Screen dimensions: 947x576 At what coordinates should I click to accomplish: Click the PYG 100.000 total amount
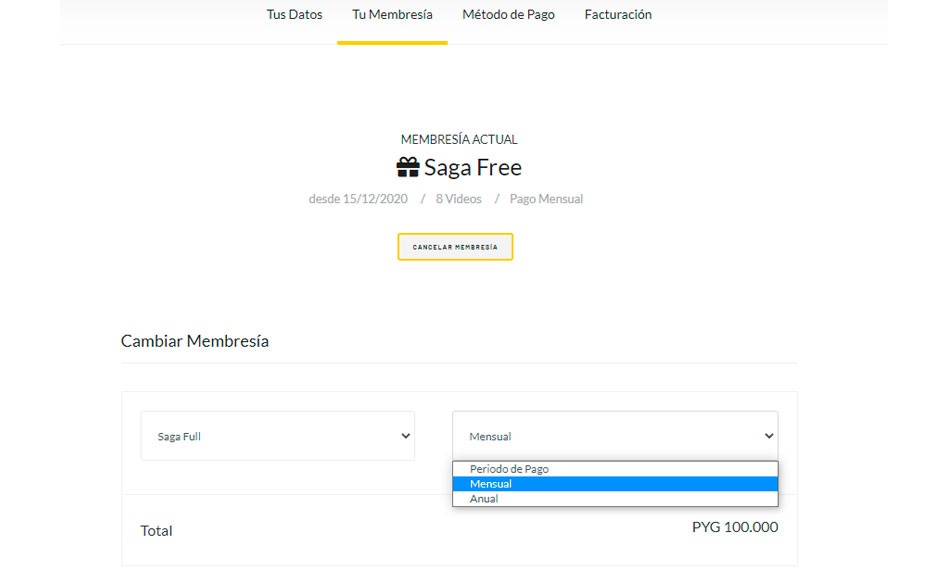[x=735, y=527]
